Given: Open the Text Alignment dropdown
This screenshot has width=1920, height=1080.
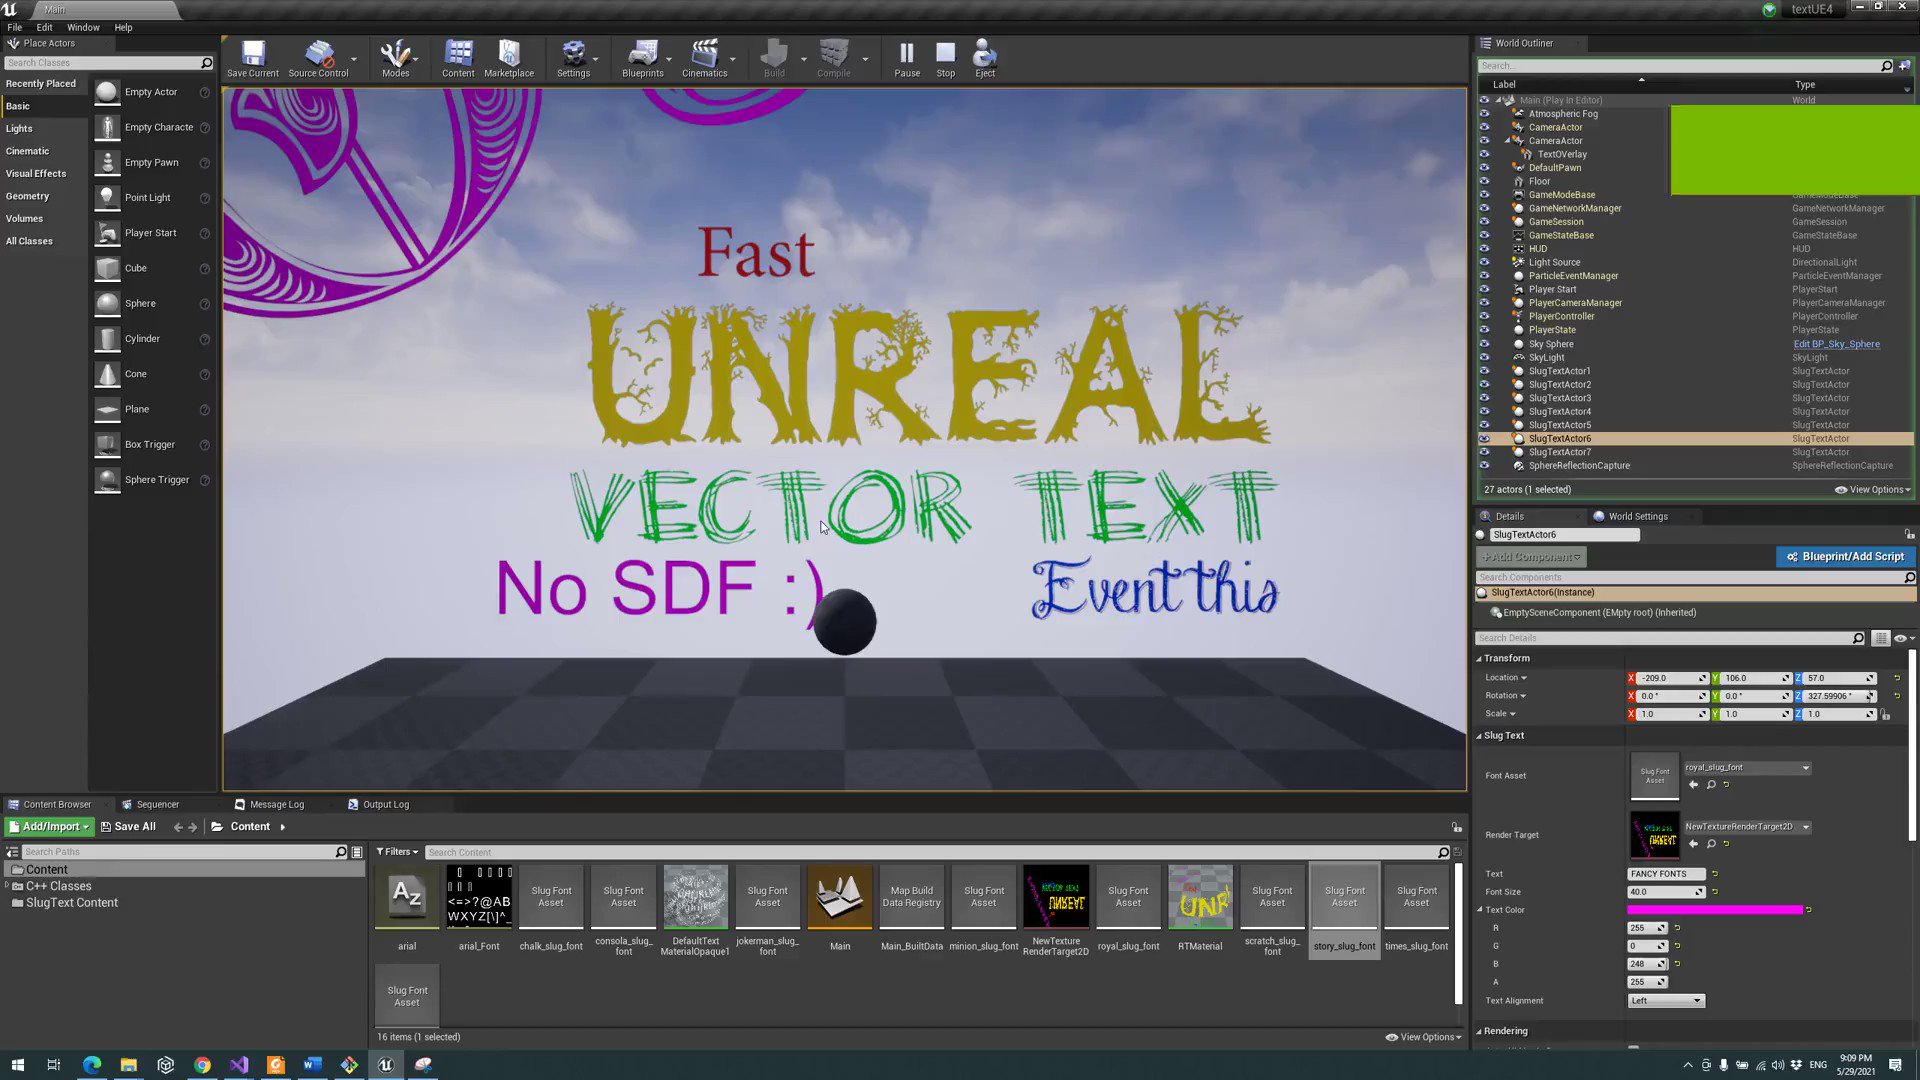Looking at the screenshot, I should (x=1665, y=1001).
